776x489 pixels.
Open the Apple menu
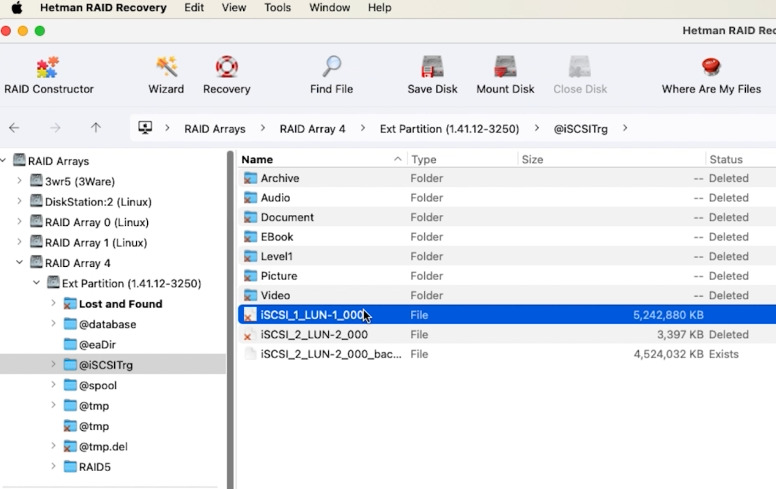(17, 8)
